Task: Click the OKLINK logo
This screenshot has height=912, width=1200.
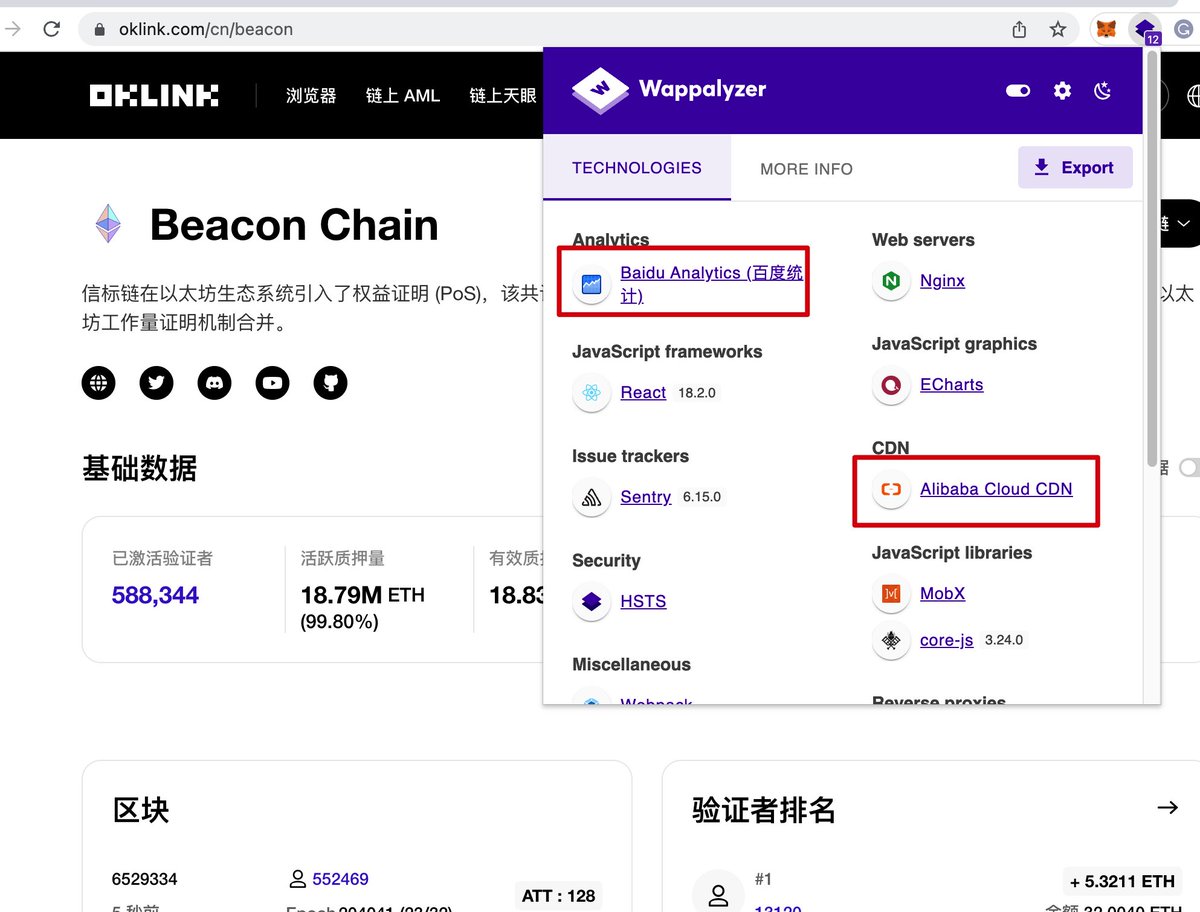Action: coord(154,96)
